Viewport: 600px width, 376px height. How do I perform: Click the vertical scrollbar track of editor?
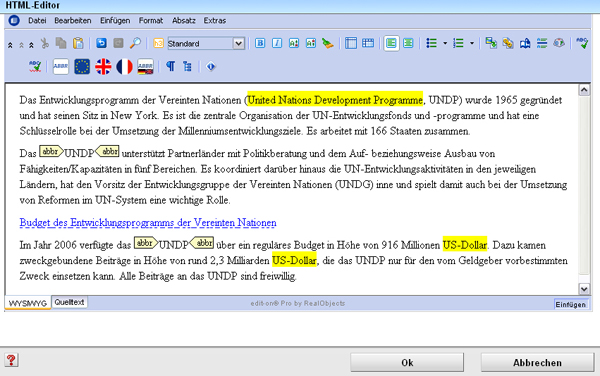(584, 189)
